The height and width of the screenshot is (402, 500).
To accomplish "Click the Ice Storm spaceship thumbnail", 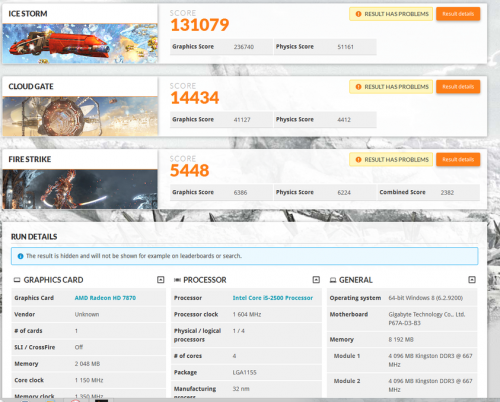I will tap(80, 43).
